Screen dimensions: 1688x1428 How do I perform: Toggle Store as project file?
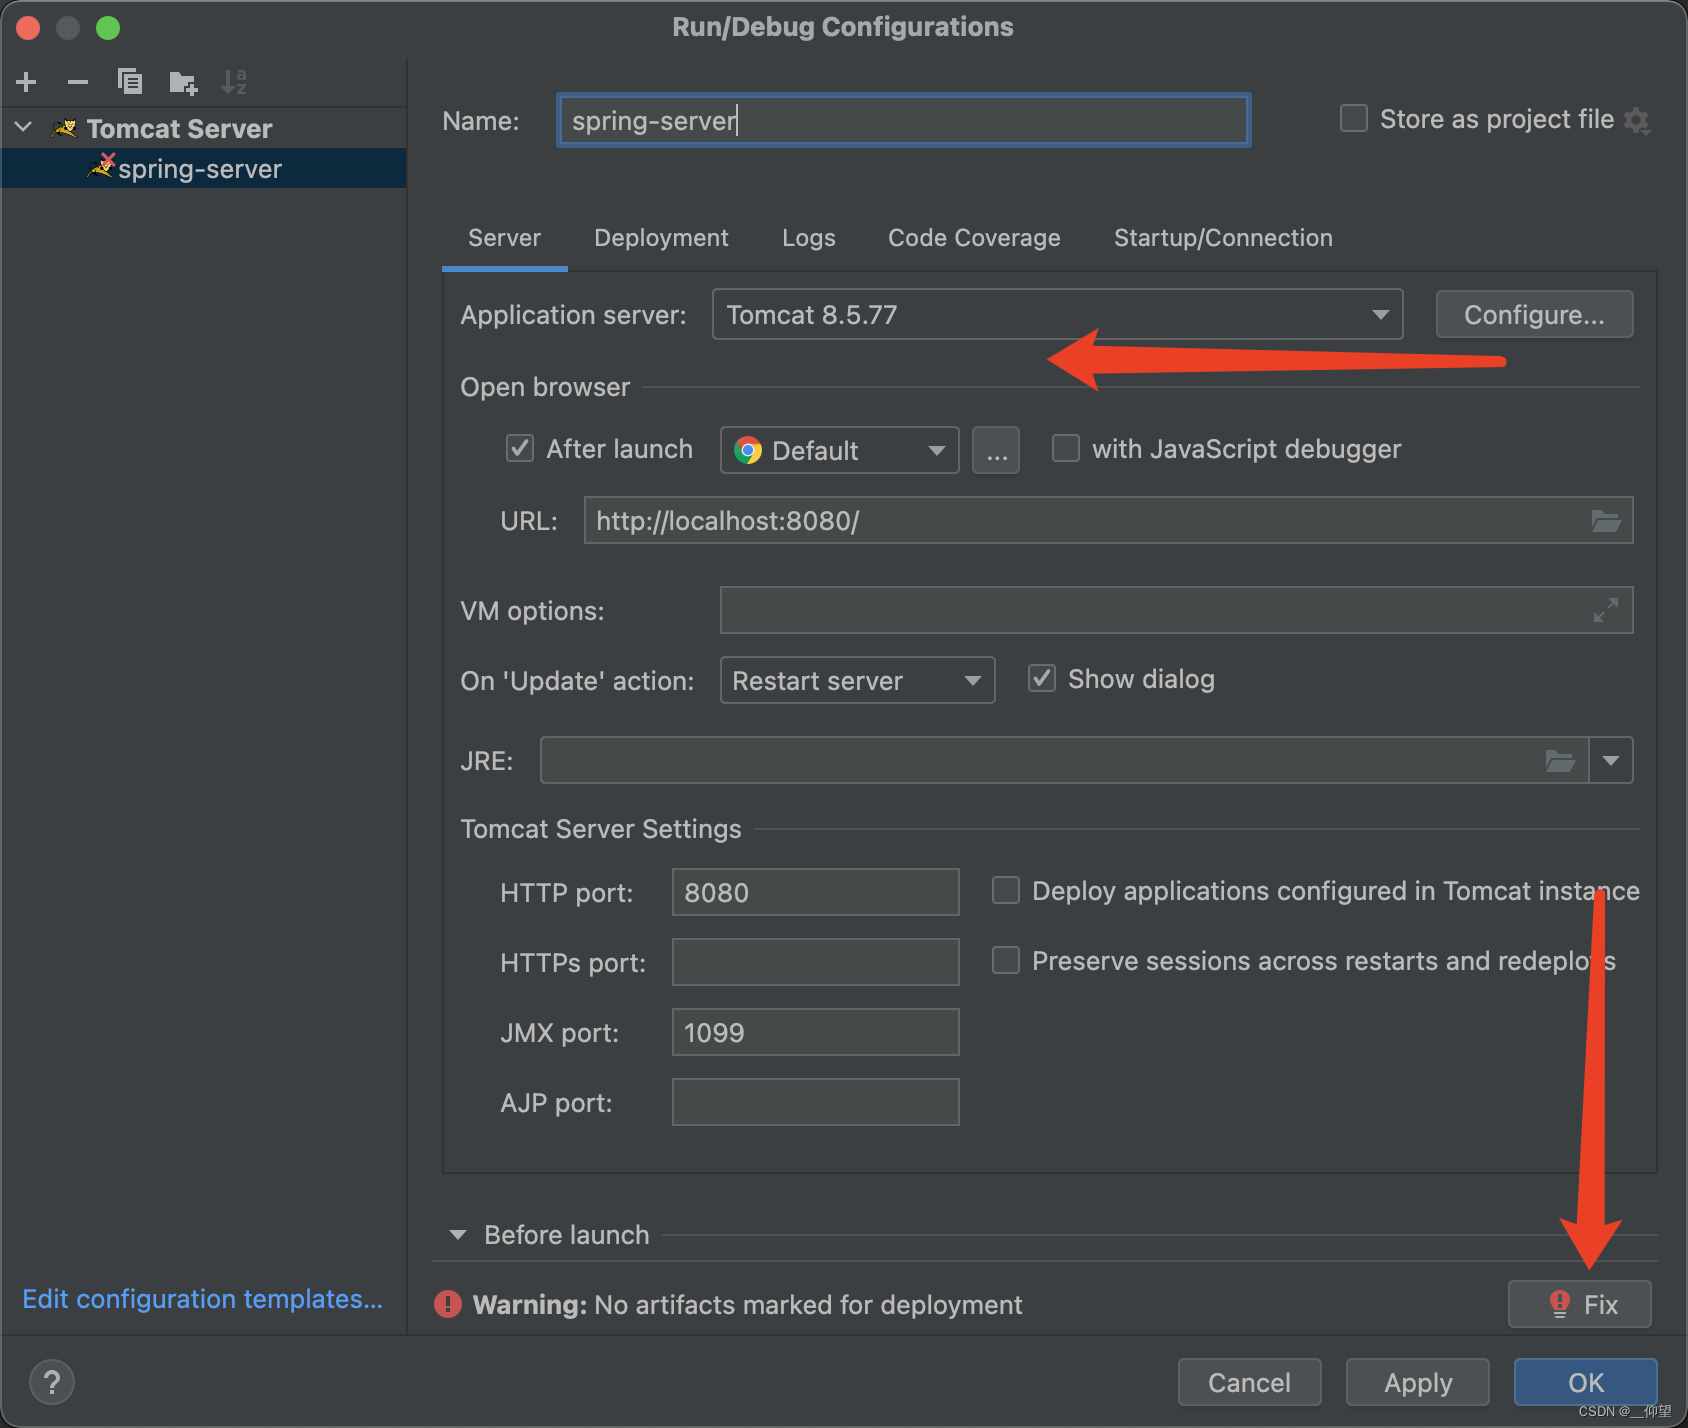(1354, 119)
